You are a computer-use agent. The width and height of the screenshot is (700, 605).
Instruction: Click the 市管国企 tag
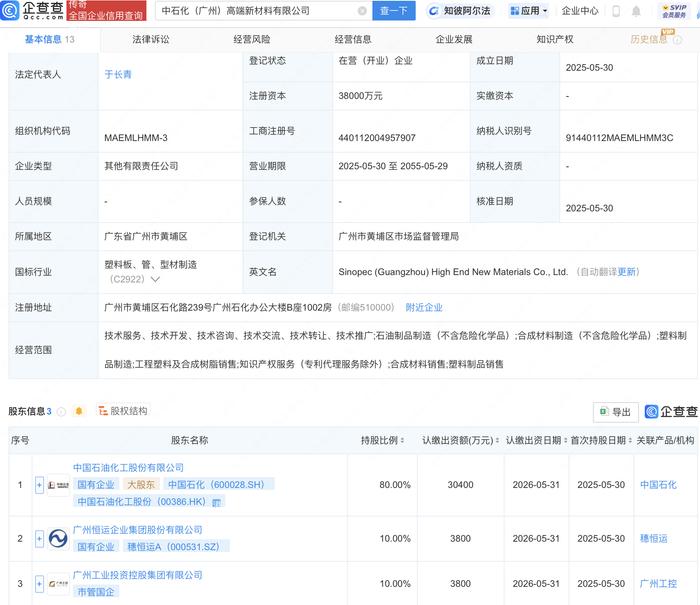pos(96,592)
